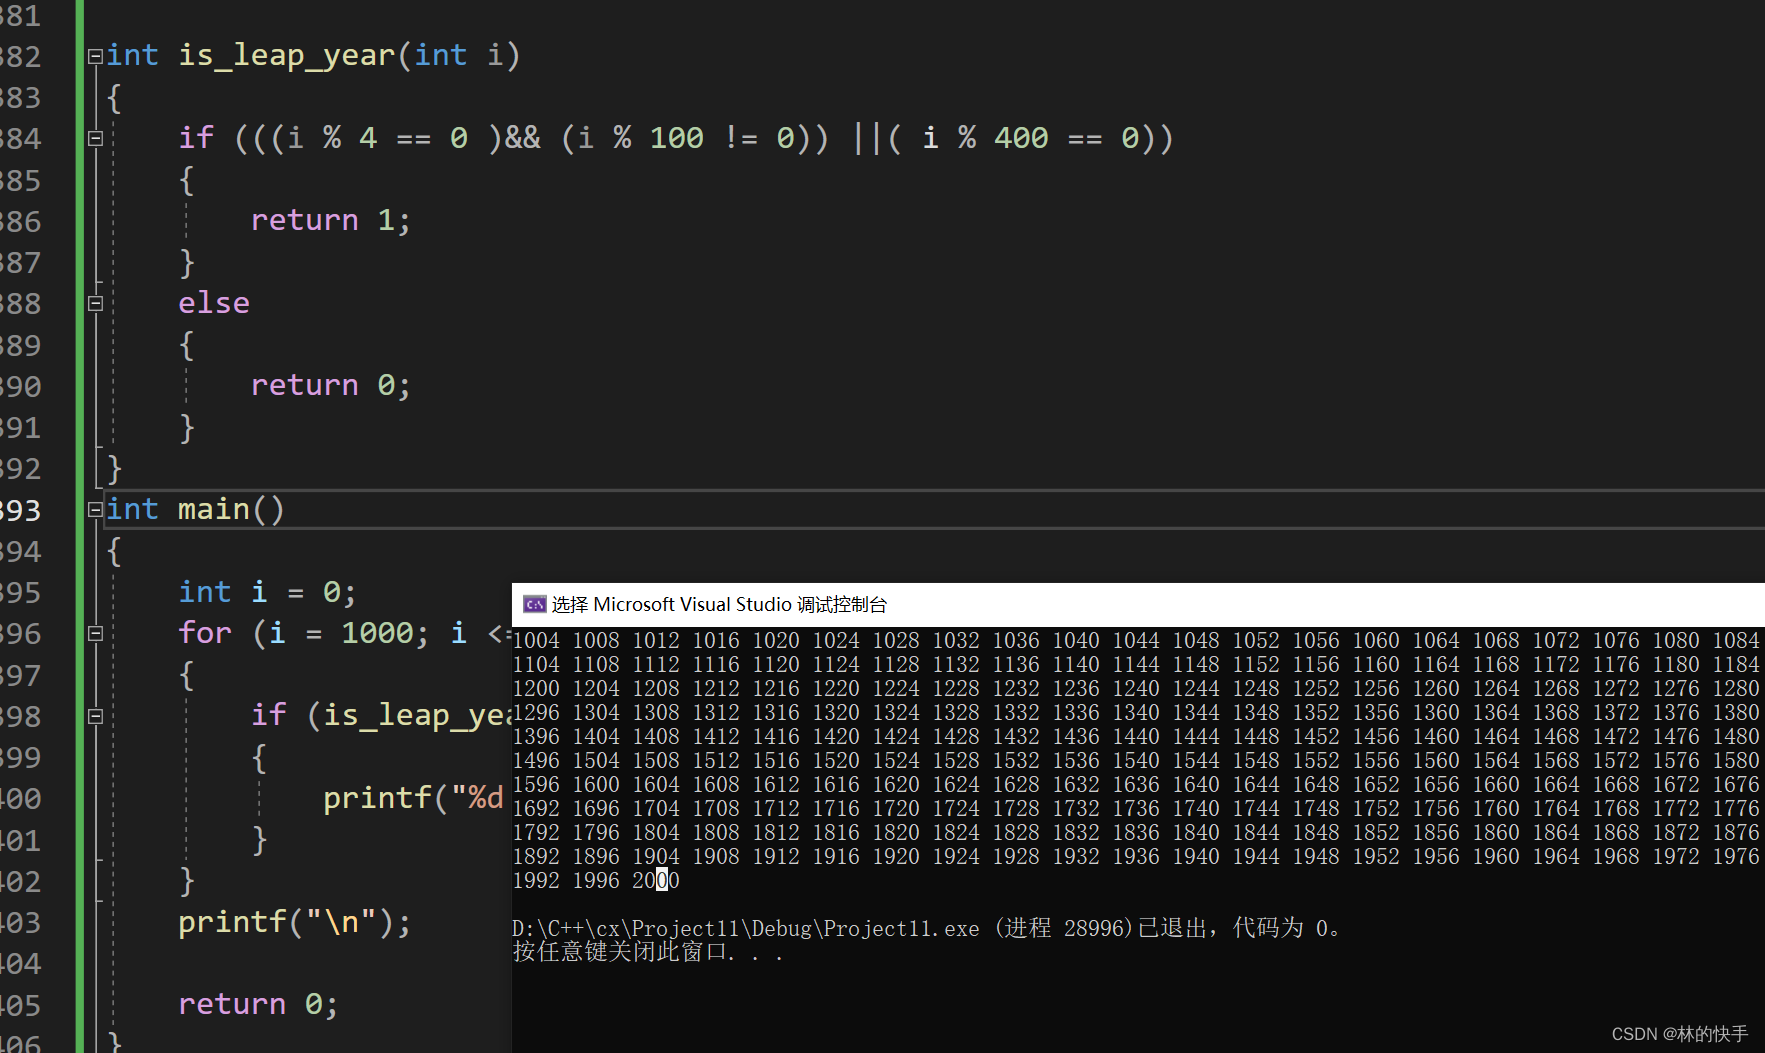Click the 'int i = 0;' declaration
Screen dimensions: 1765x1053
click(267, 592)
